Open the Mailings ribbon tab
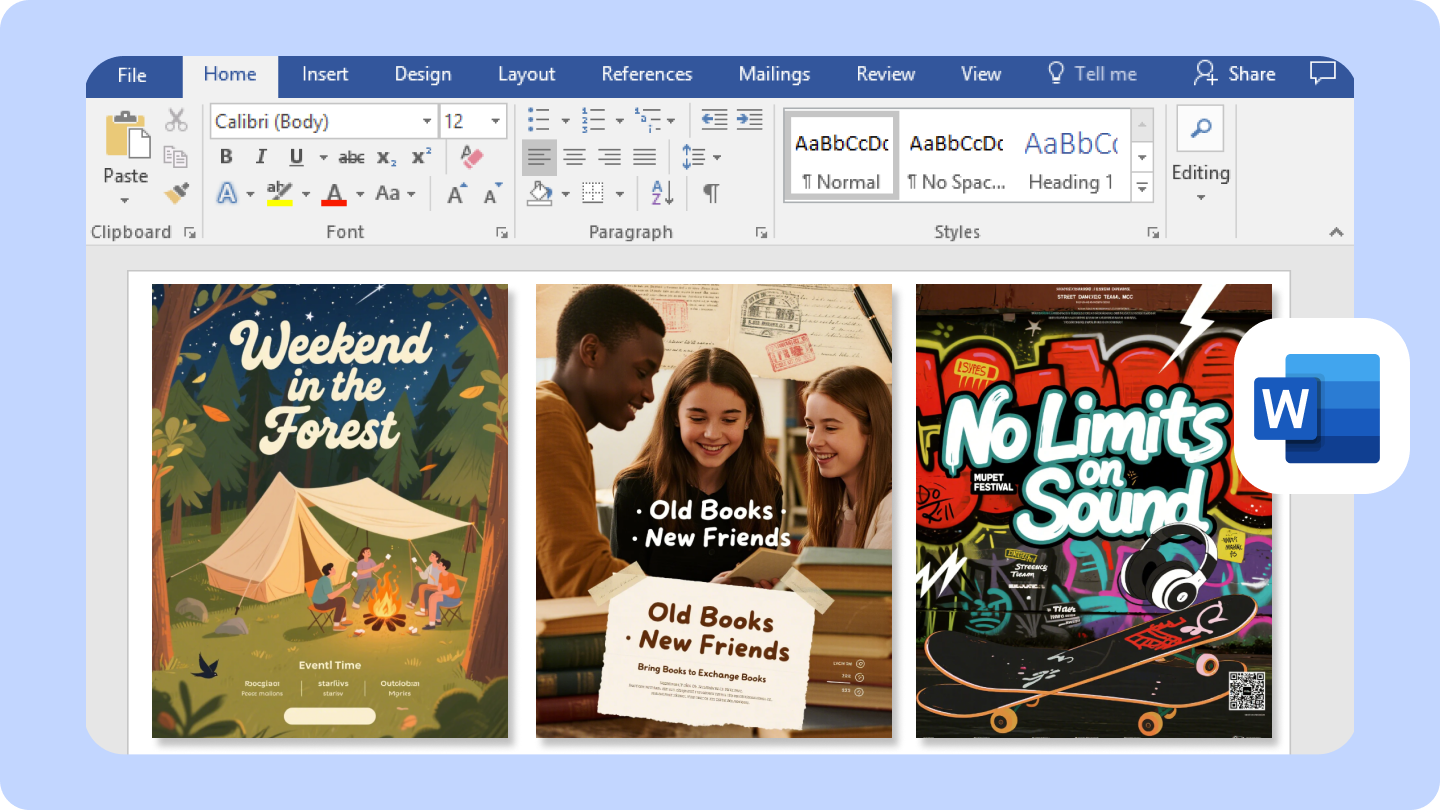The image size is (1440, 810). 773,73
